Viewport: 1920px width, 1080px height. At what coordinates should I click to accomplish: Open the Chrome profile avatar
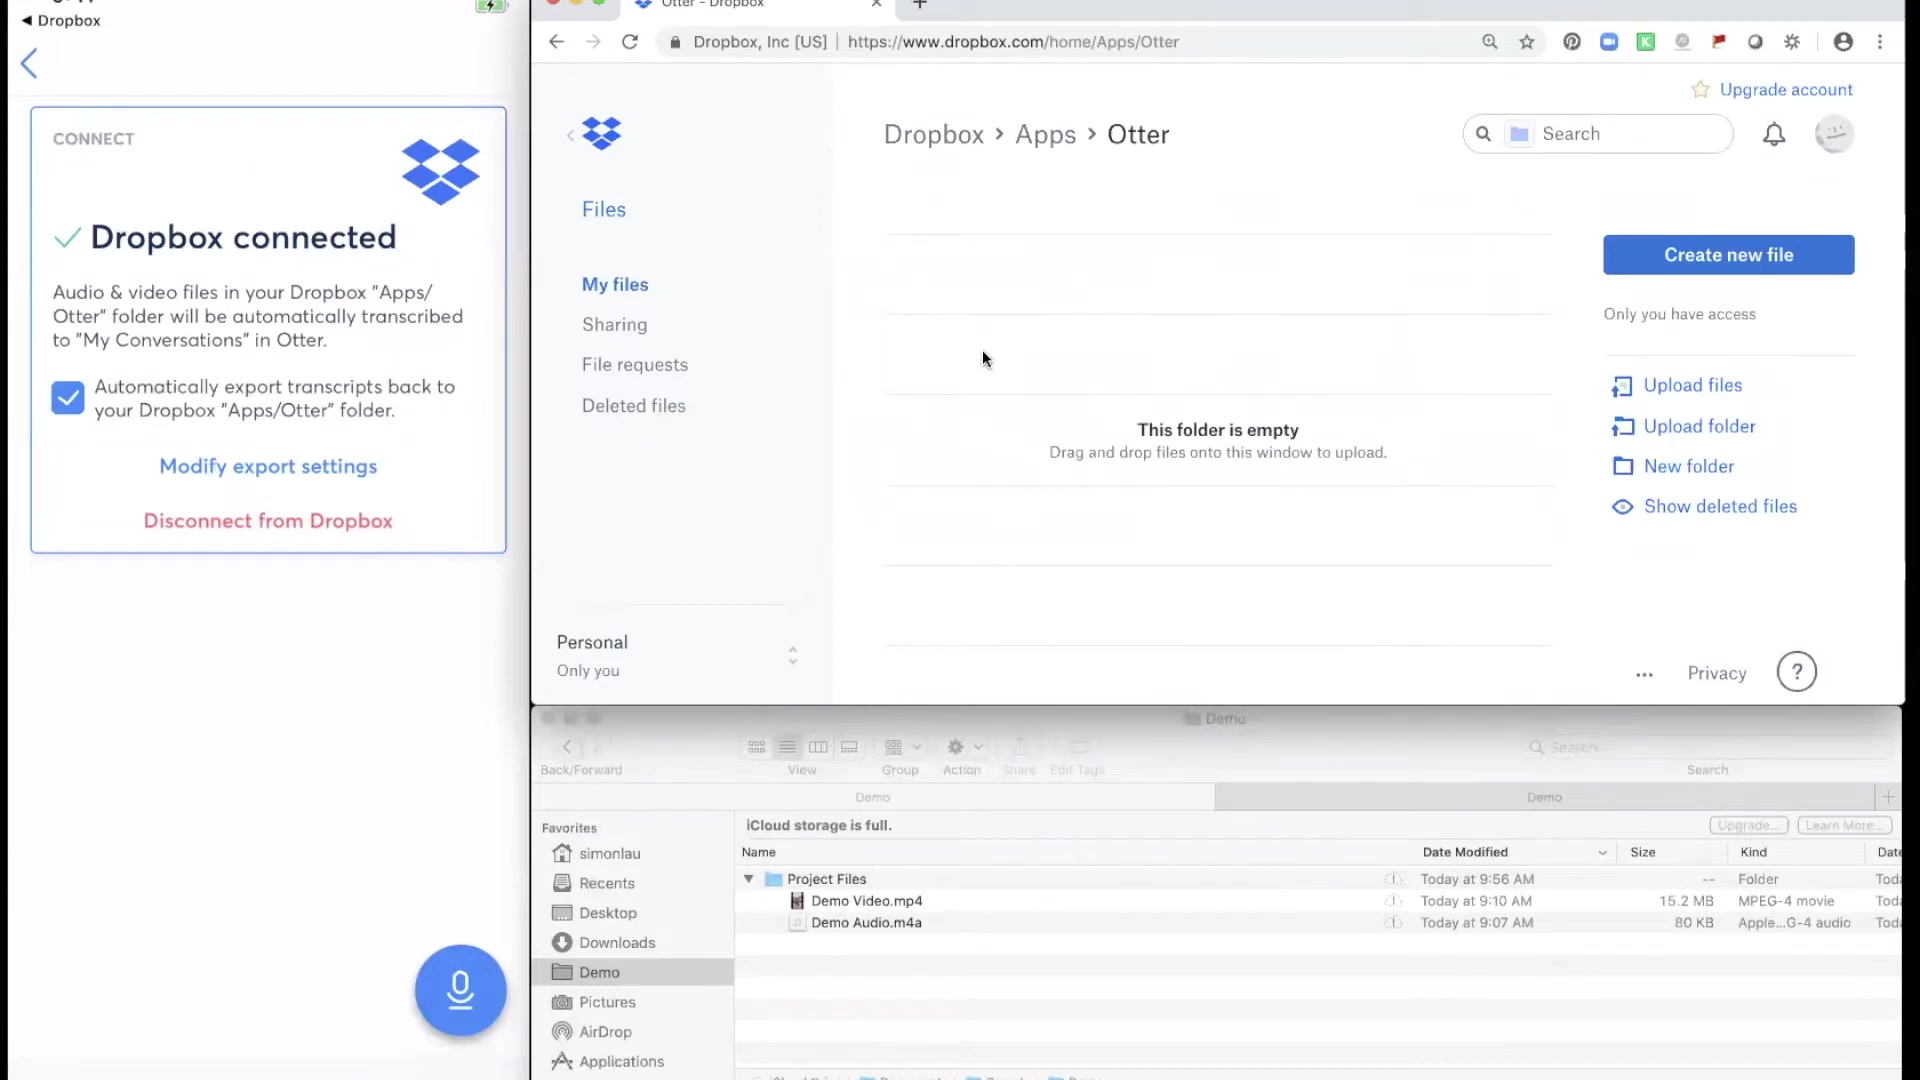click(x=1843, y=42)
